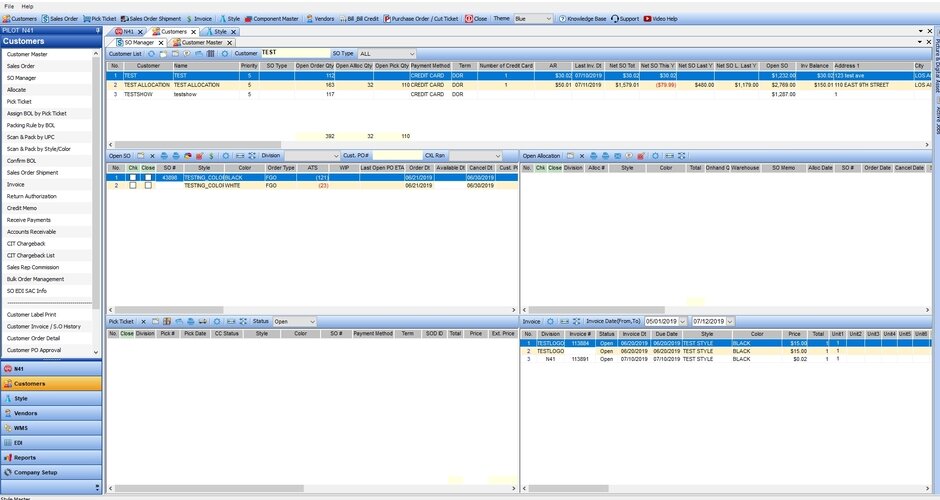Click the dollar sign icon in Open SO toolbar
This screenshot has width=940, height=500.
pos(211,156)
